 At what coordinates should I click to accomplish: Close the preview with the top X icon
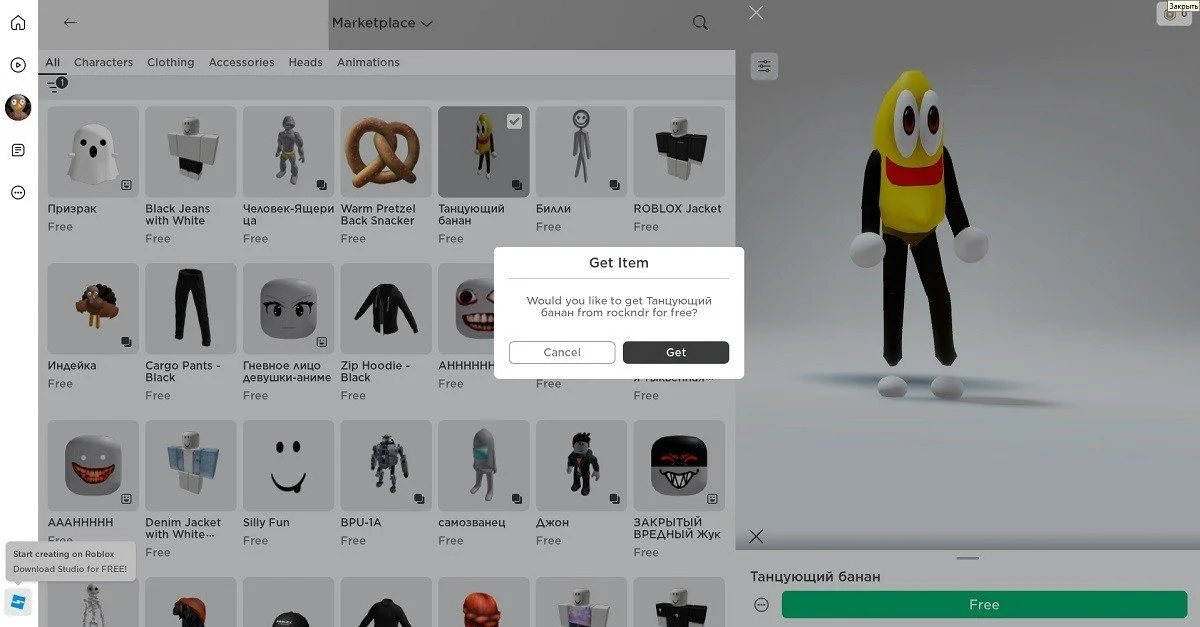click(x=756, y=12)
